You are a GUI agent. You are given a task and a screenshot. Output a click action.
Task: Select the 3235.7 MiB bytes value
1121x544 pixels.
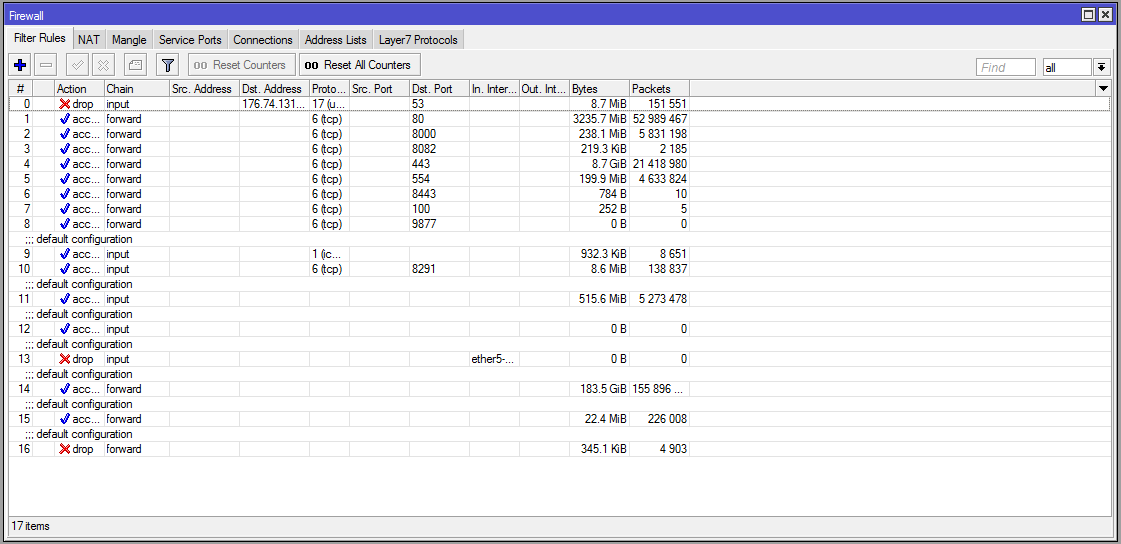click(599, 119)
